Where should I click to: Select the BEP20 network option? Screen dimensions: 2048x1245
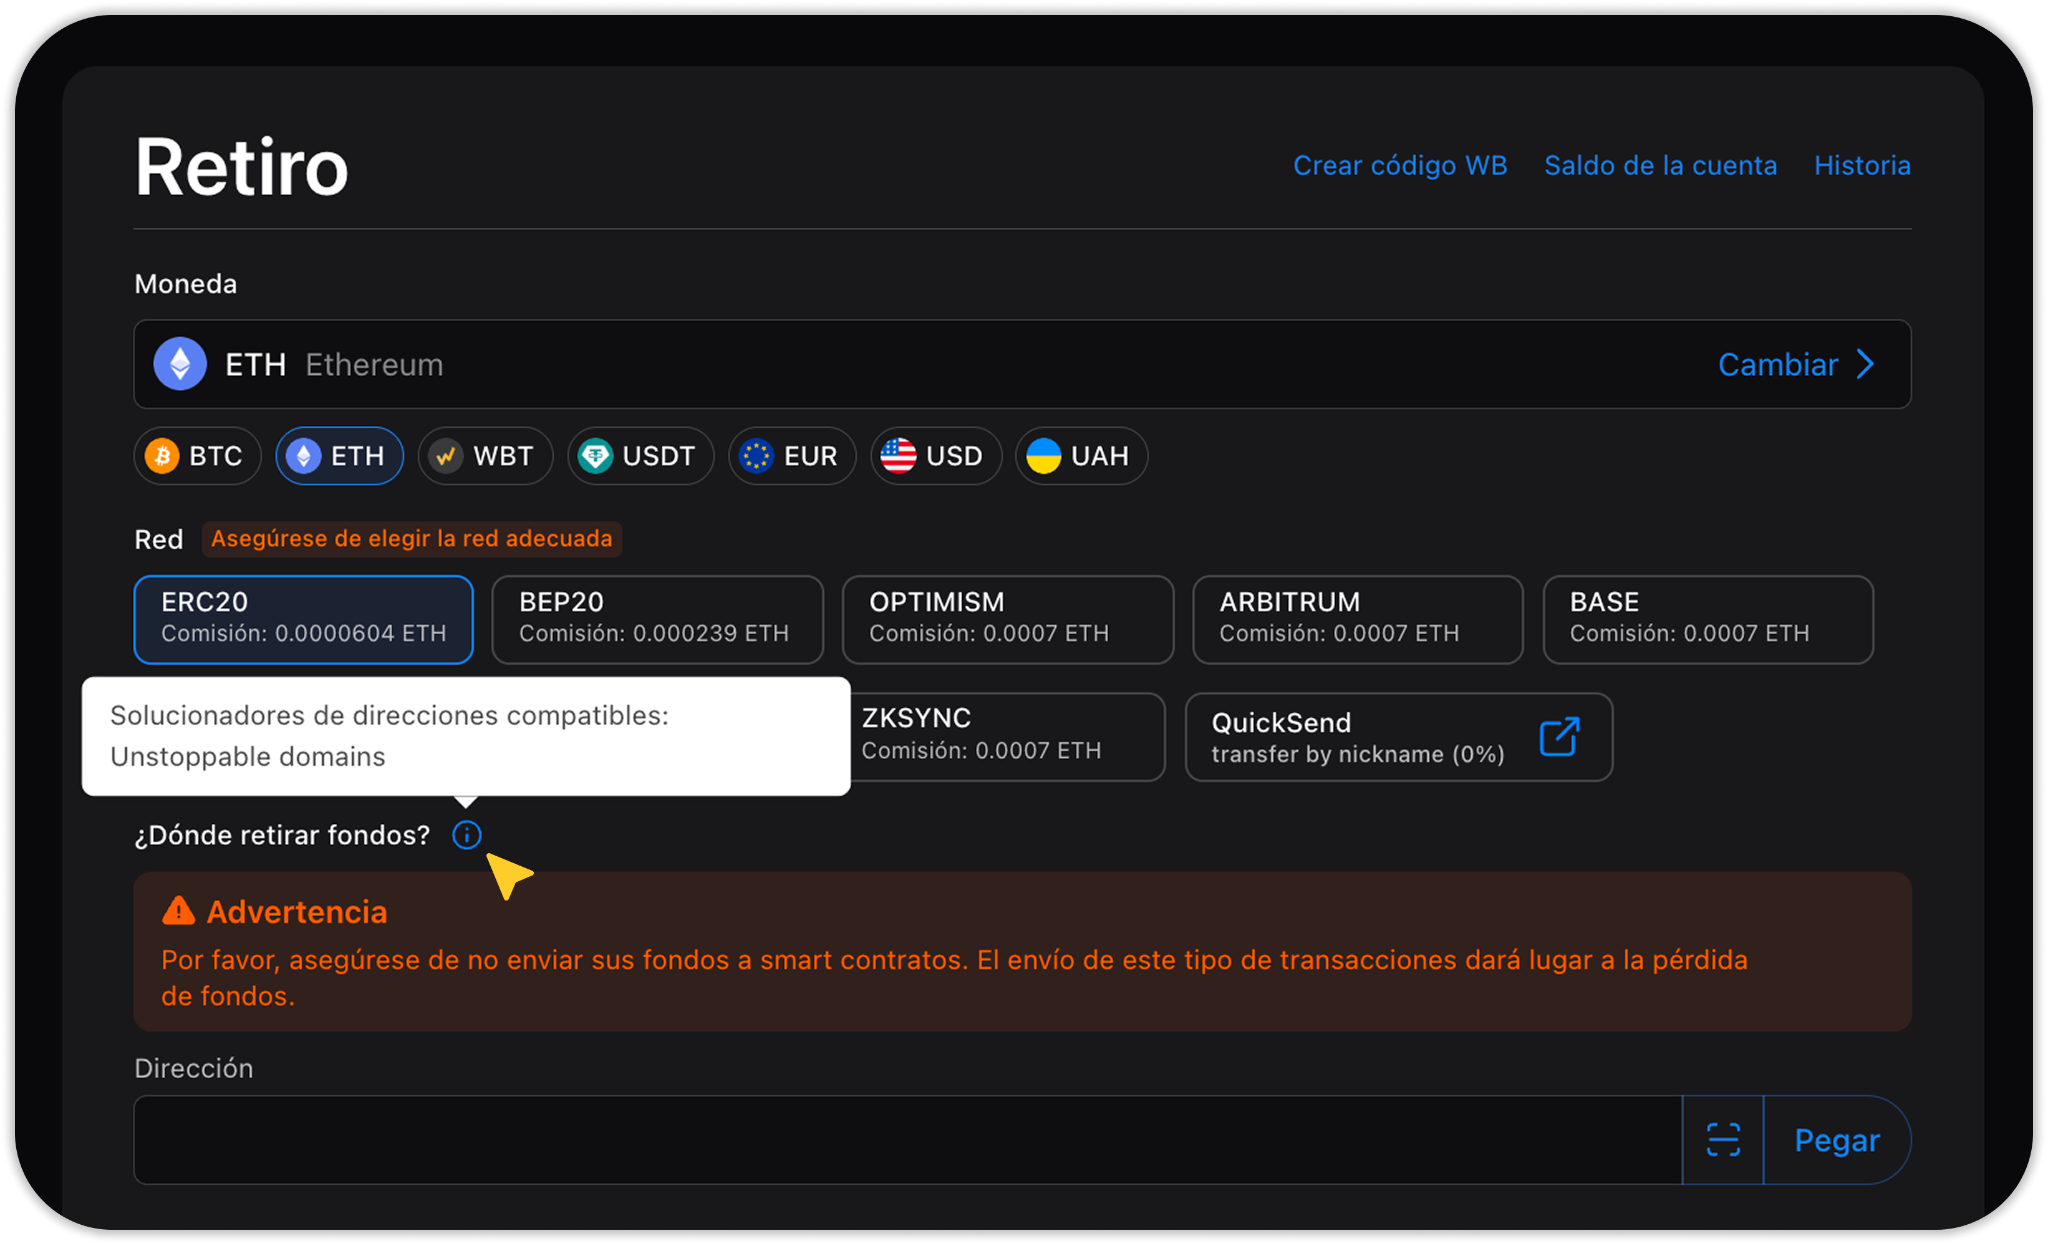[657, 619]
